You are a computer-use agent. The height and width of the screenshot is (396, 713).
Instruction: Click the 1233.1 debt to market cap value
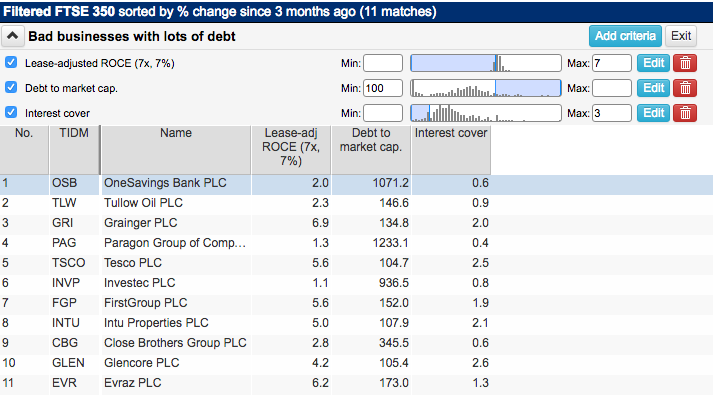391,243
